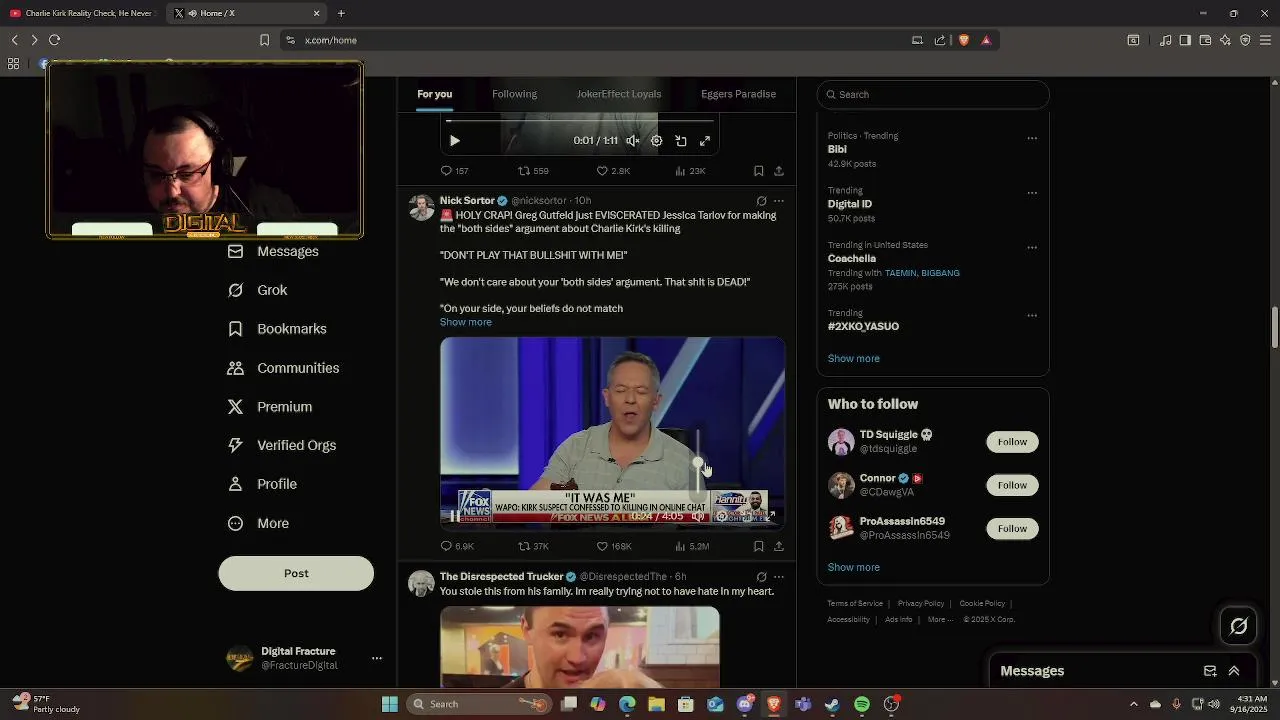Open Discord from the taskbar
The width and height of the screenshot is (1280, 720).
point(744,704)
